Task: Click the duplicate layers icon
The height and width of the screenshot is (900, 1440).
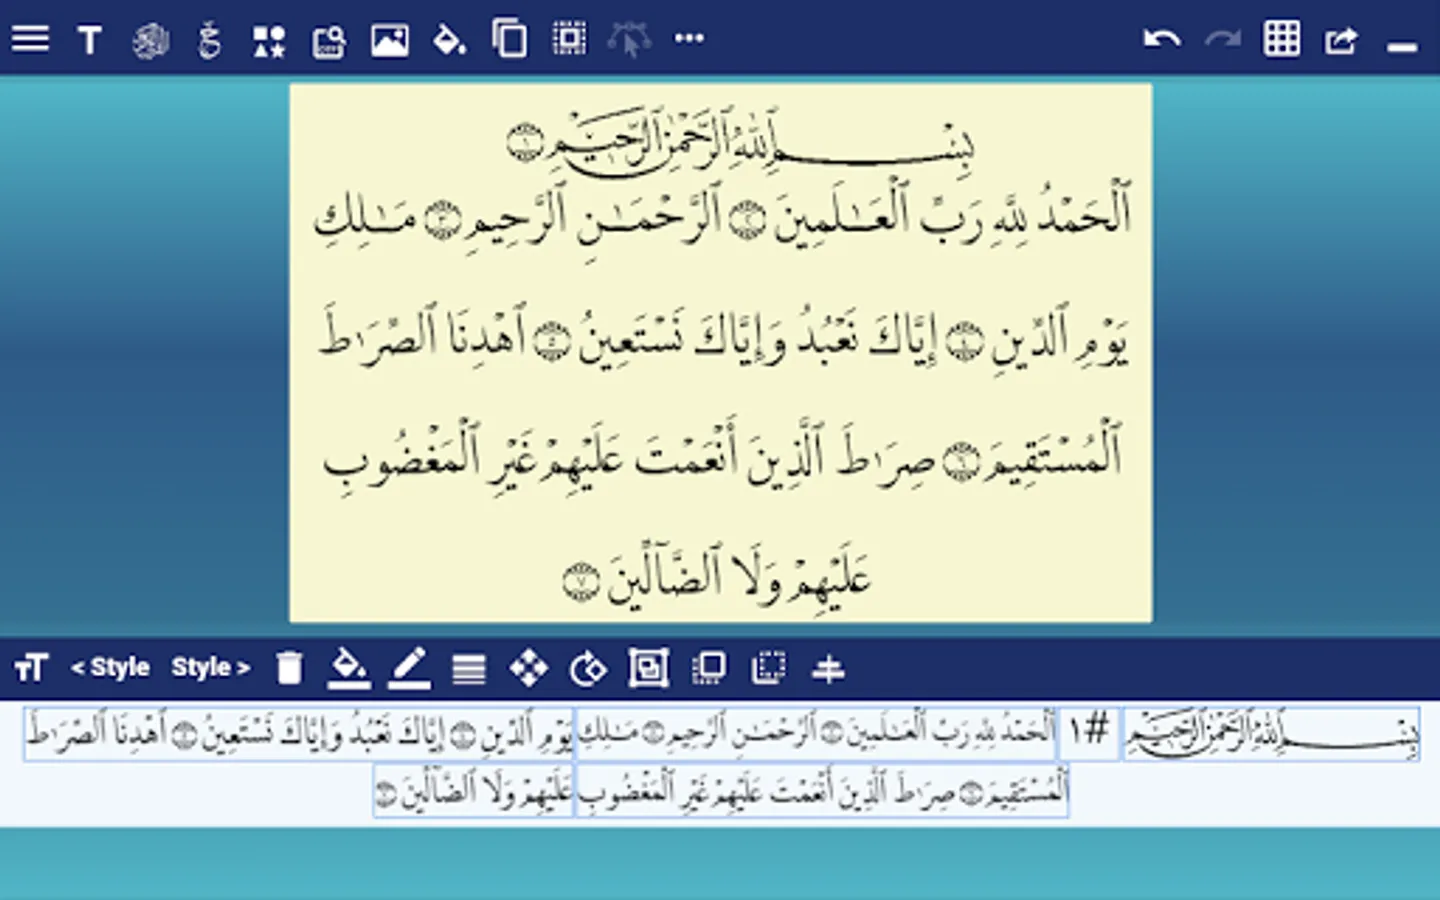Action: (x=509, y=40)
